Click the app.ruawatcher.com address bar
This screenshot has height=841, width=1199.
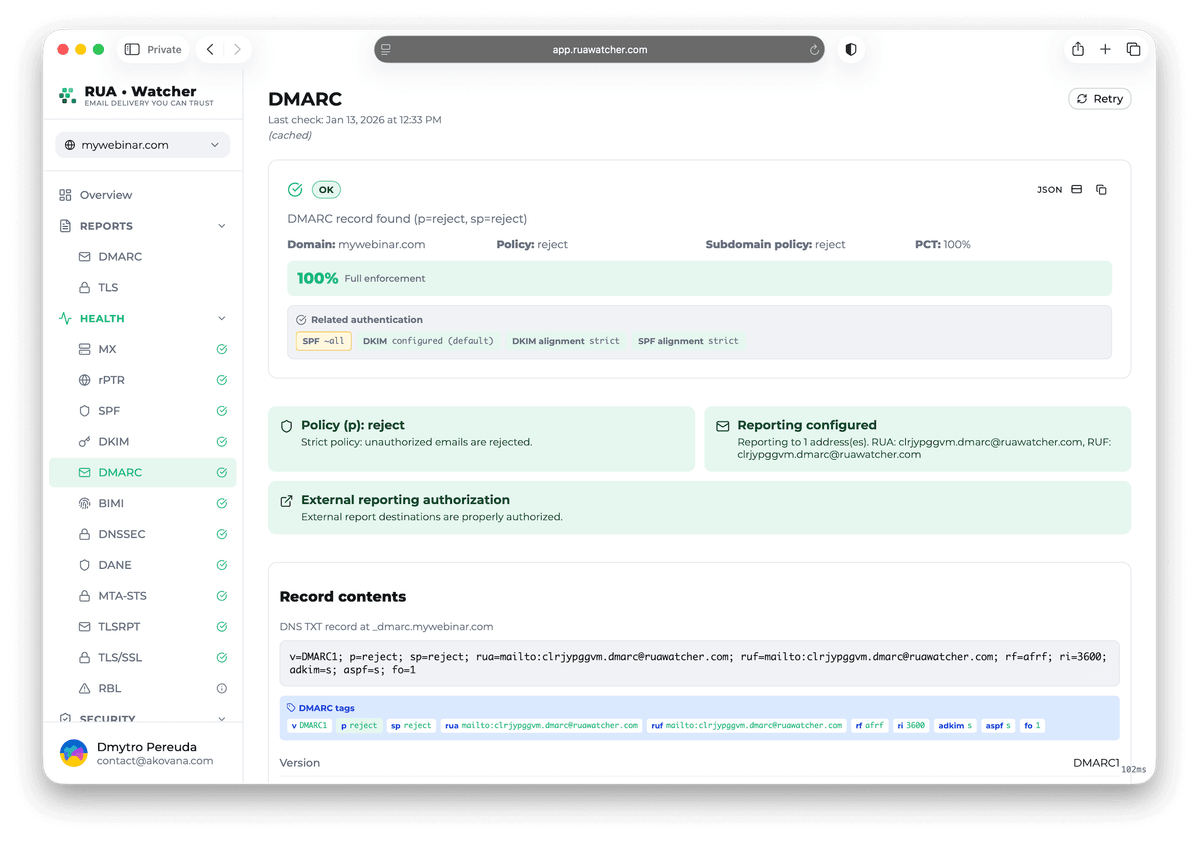click(599, 48)
